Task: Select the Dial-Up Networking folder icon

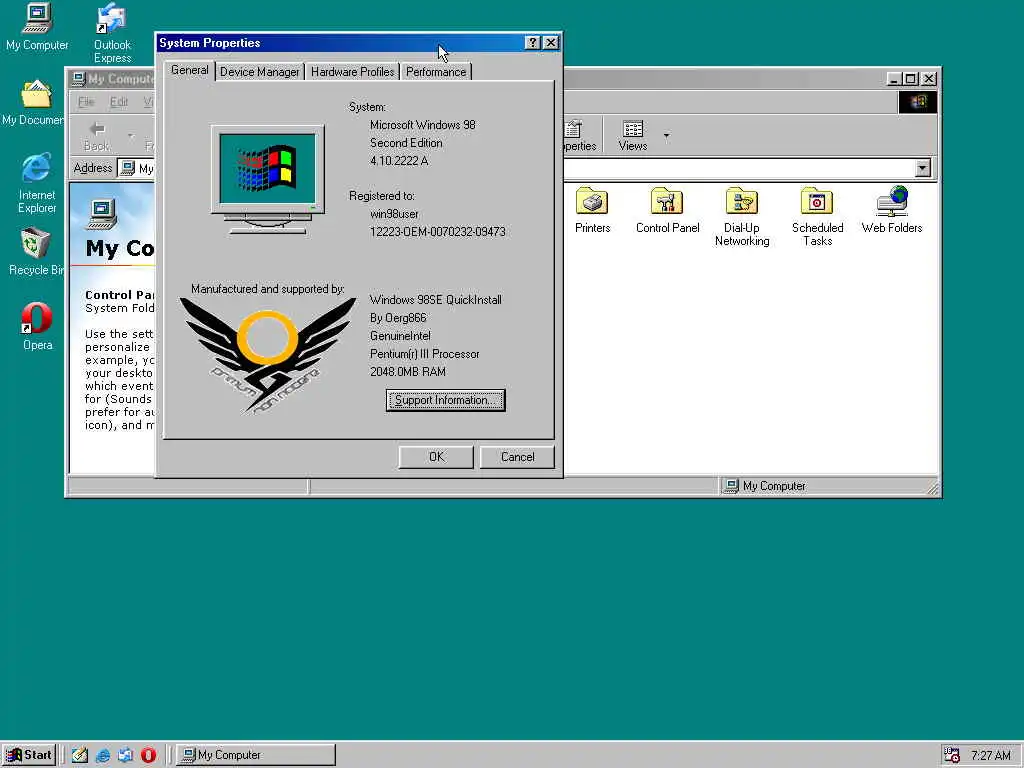Action: point(742,217)
